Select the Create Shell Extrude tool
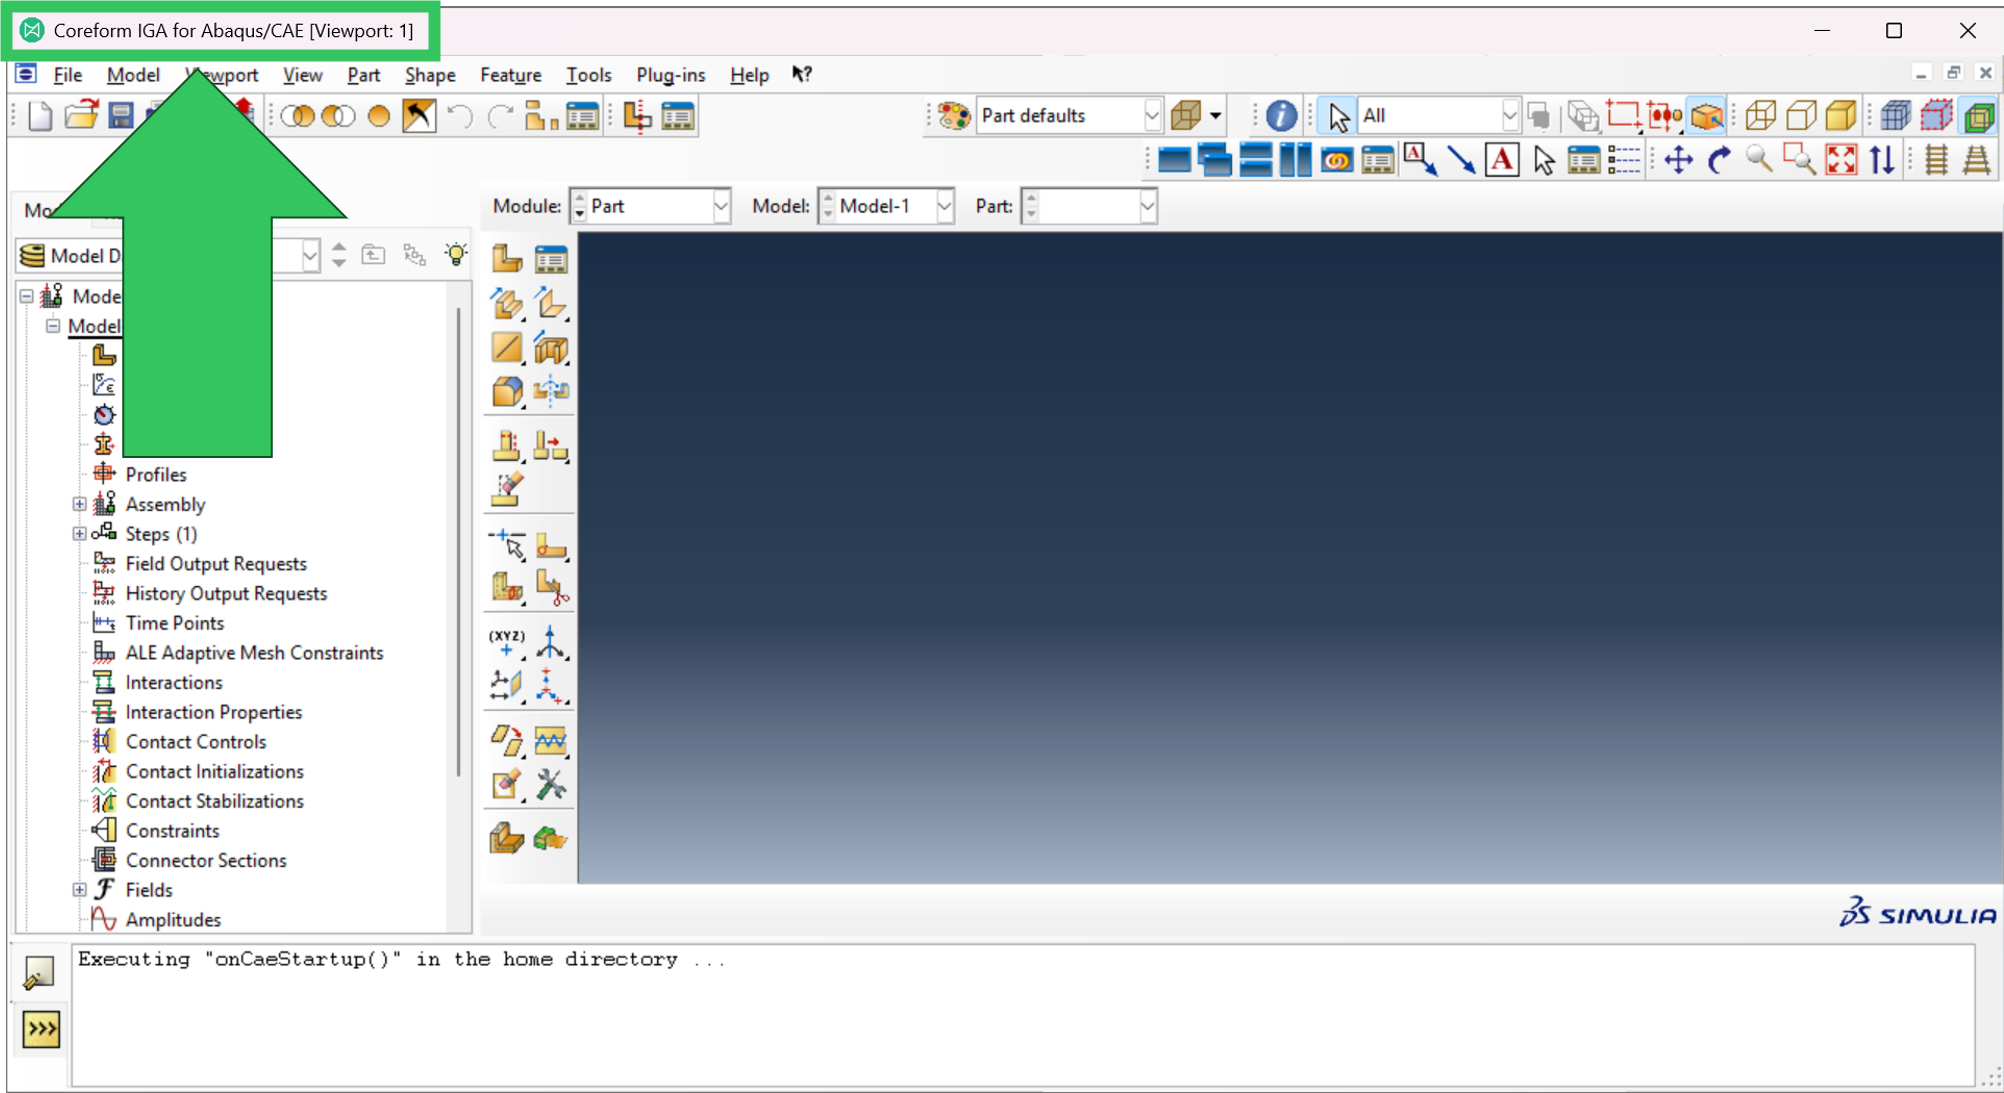Screen dimensions: 2004x1093 pyautogui.click(x=551, y=304)
